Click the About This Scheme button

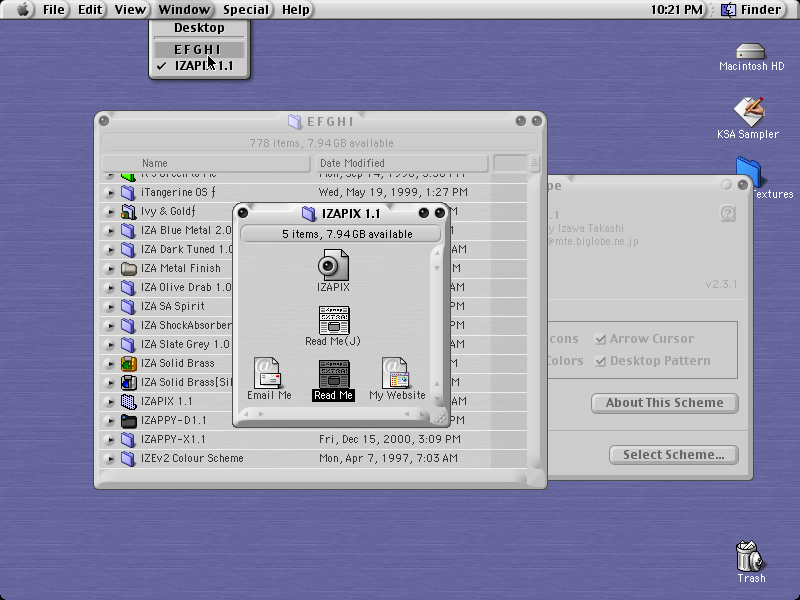664,403
